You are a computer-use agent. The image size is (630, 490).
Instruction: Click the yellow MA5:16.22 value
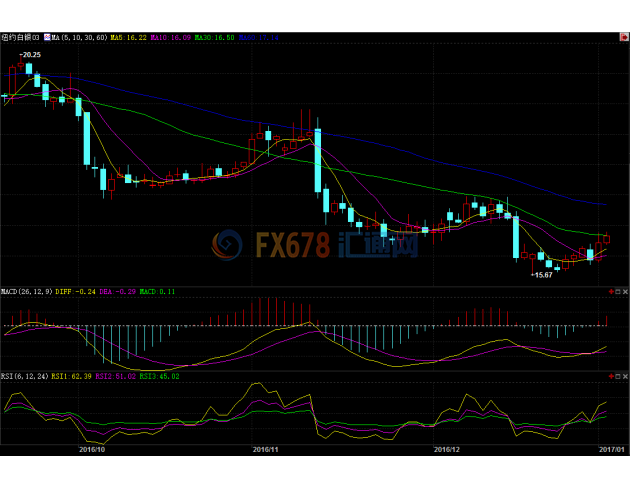(x=129, y=37)
